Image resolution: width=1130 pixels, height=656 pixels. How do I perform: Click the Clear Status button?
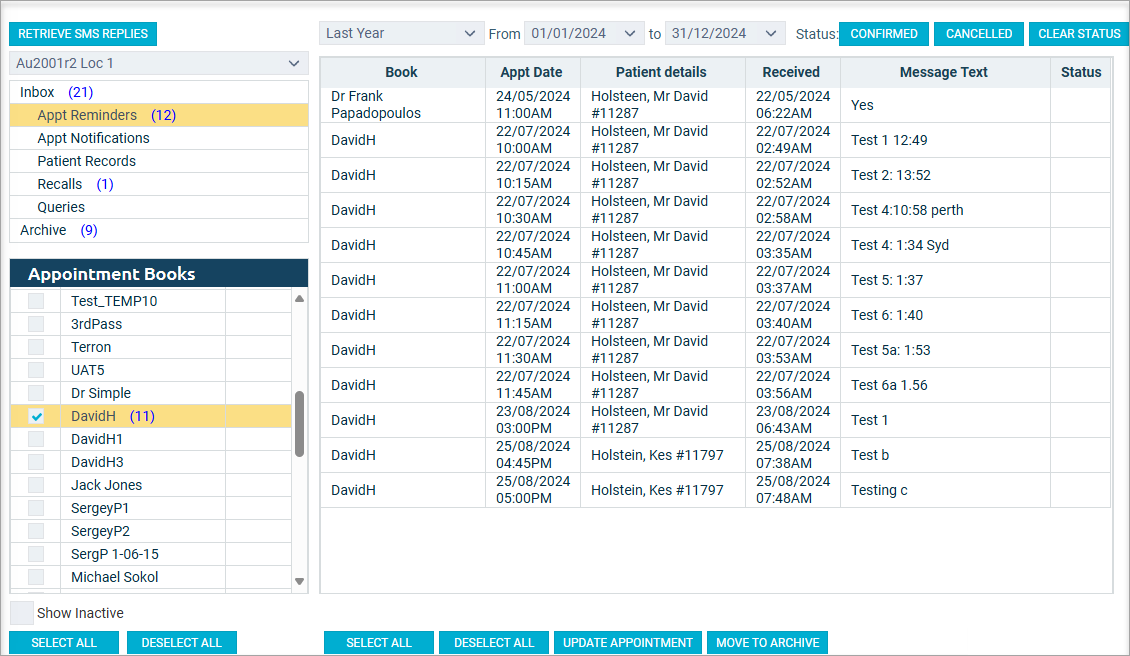[x=1079, y=34]
